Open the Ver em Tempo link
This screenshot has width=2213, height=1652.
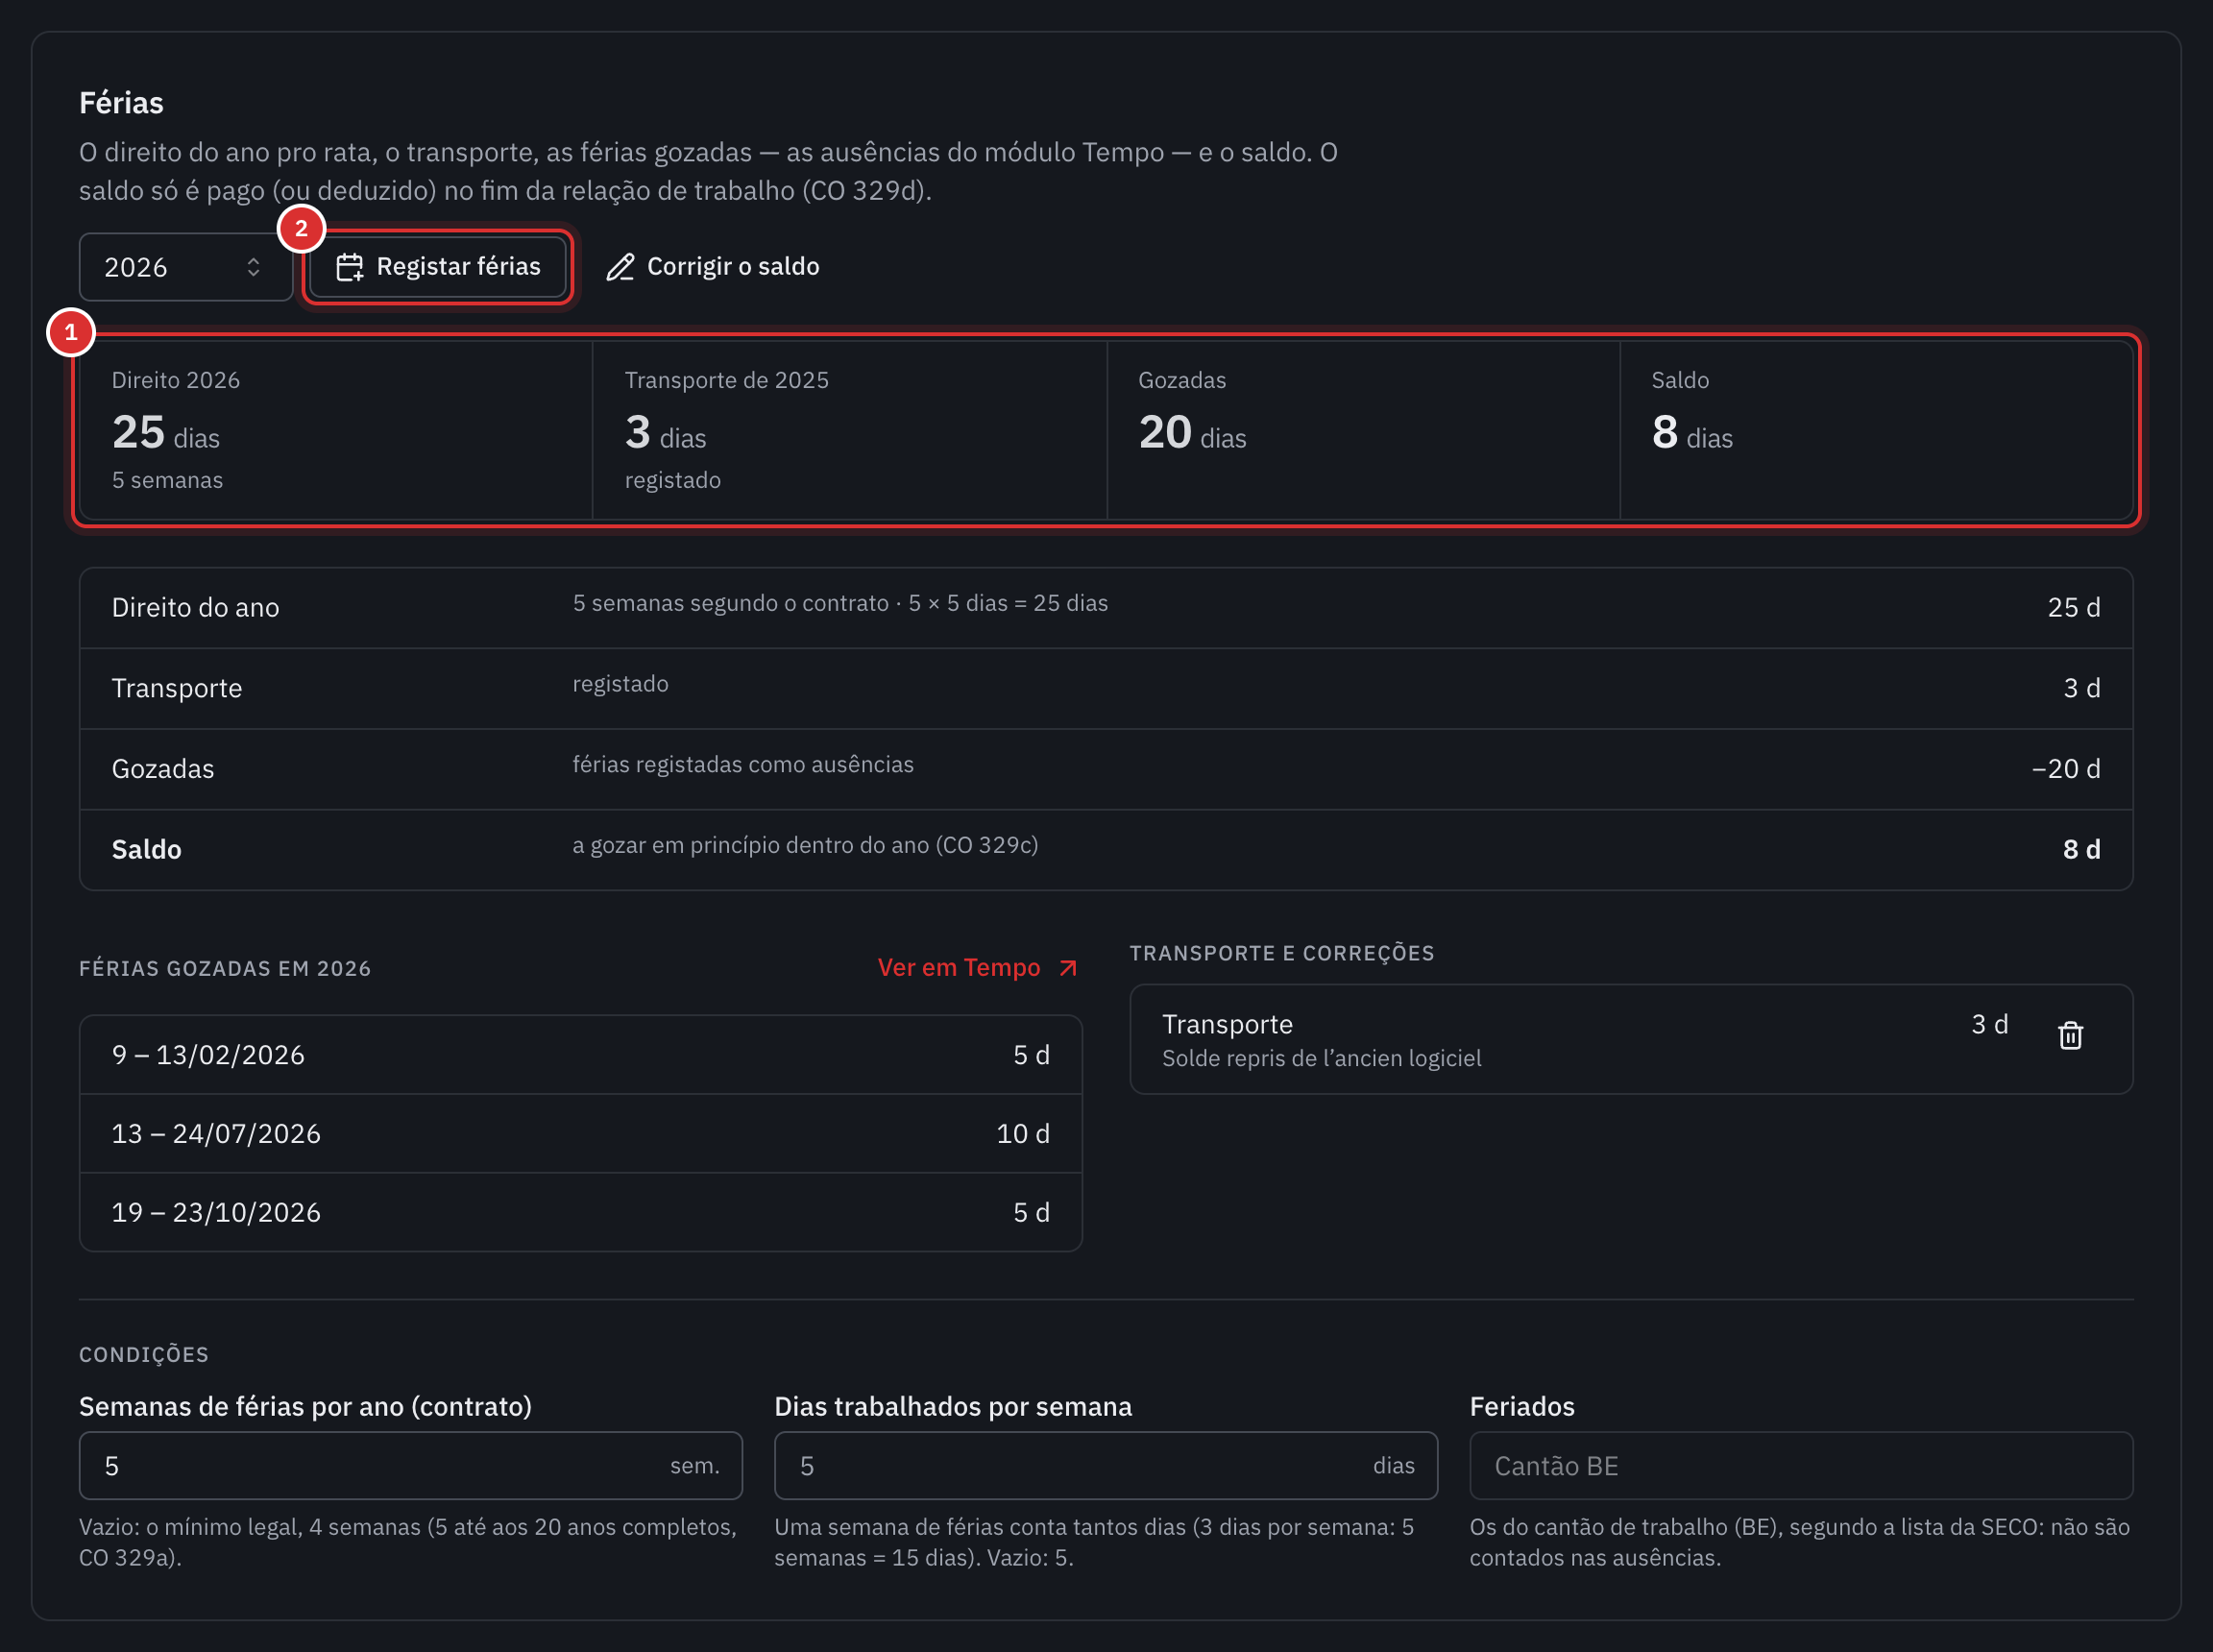(x=977, y=968)
